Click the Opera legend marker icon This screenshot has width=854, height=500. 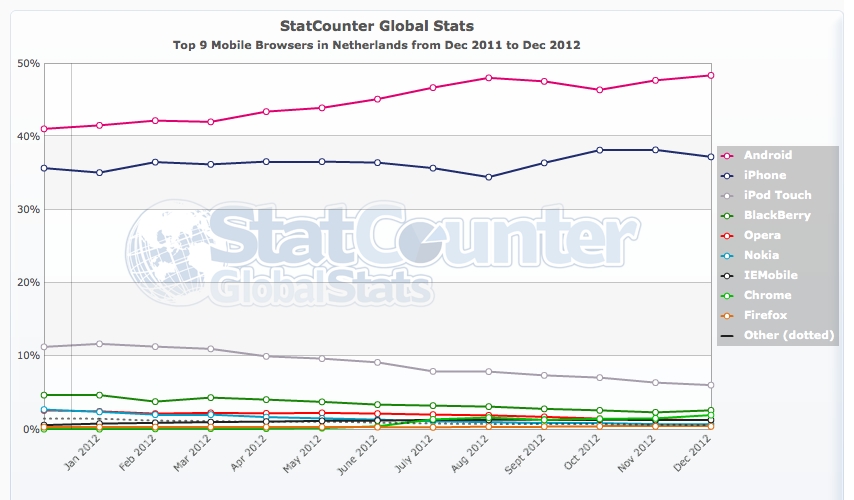726,235
